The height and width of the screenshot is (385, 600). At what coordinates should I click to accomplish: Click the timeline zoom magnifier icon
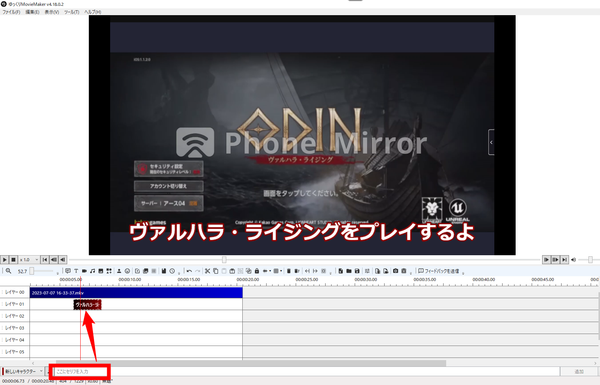coord(8,271)
